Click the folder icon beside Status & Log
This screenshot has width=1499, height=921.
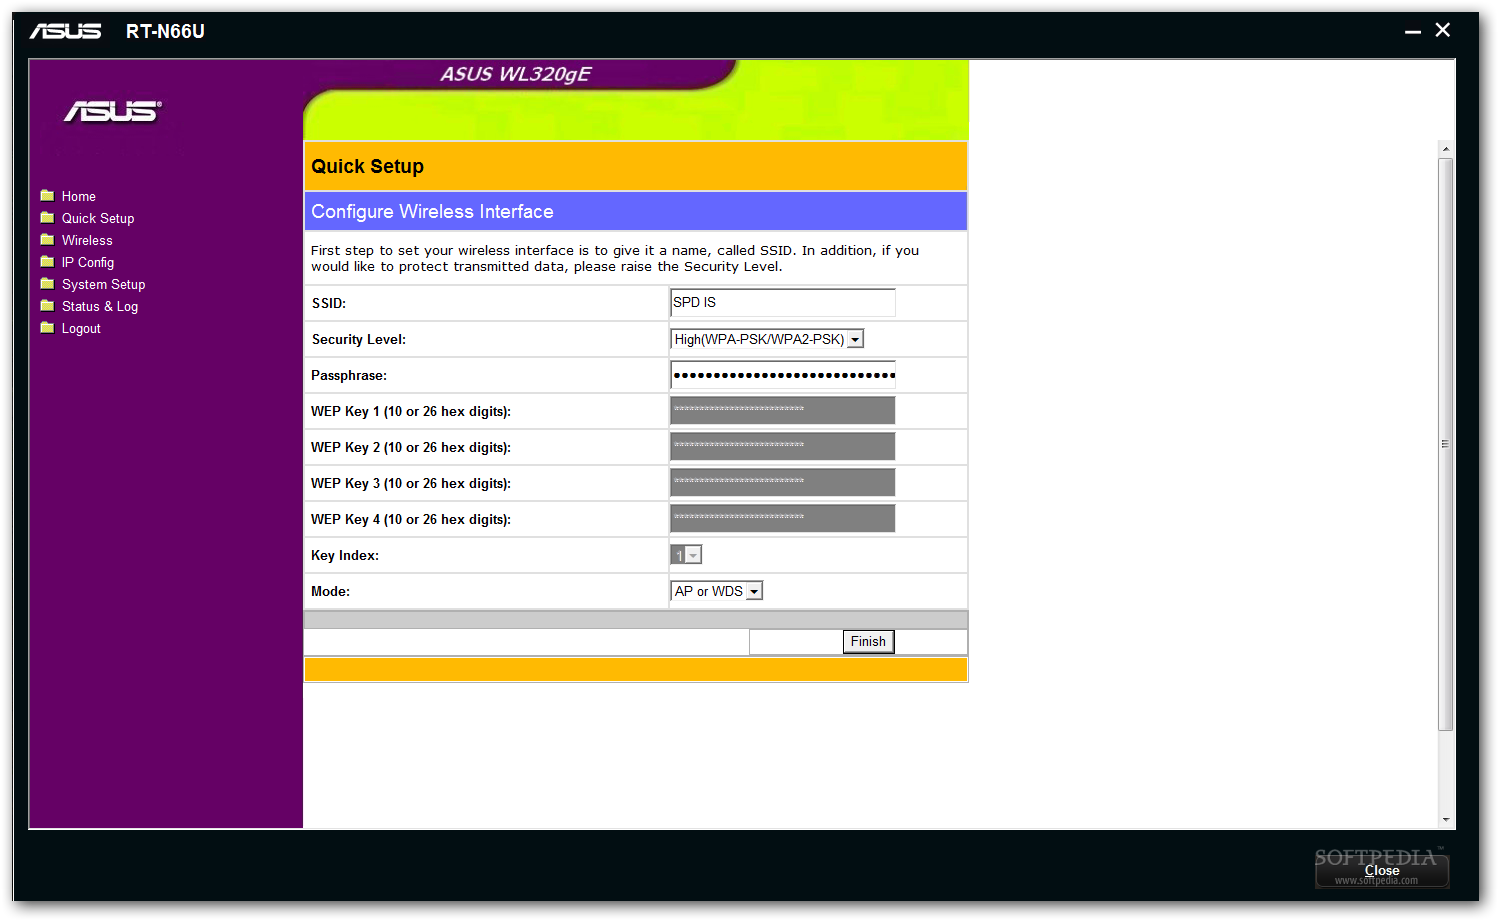(x=47, y=305)
